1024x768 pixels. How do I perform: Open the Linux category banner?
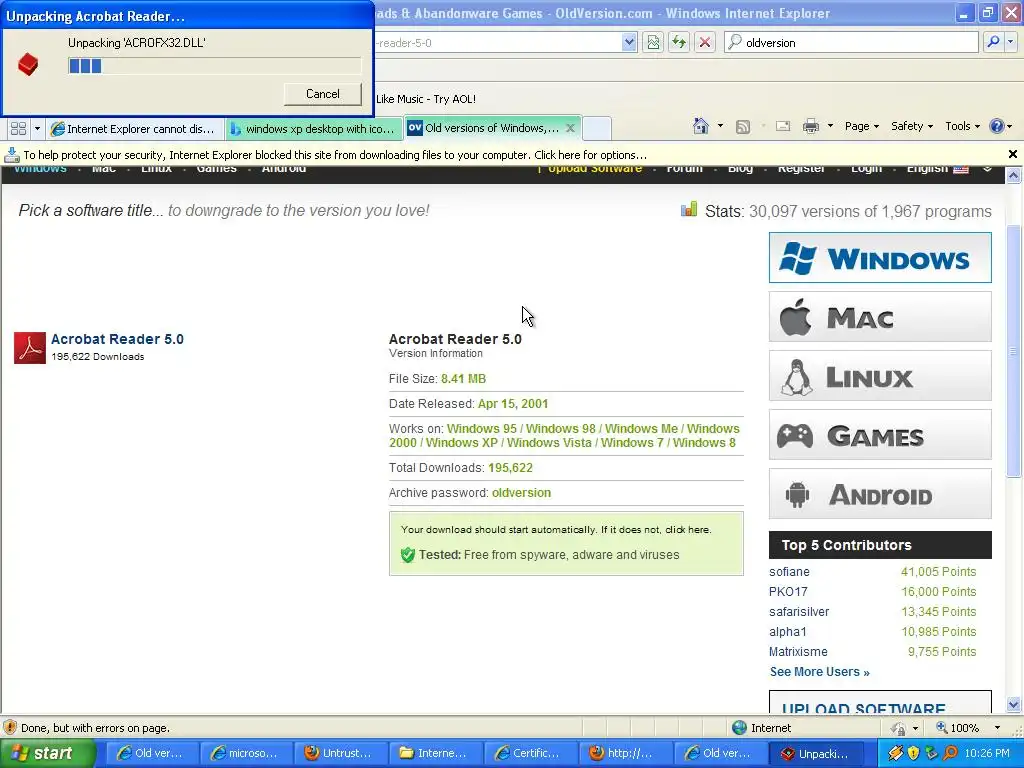(x=880, y=376)
